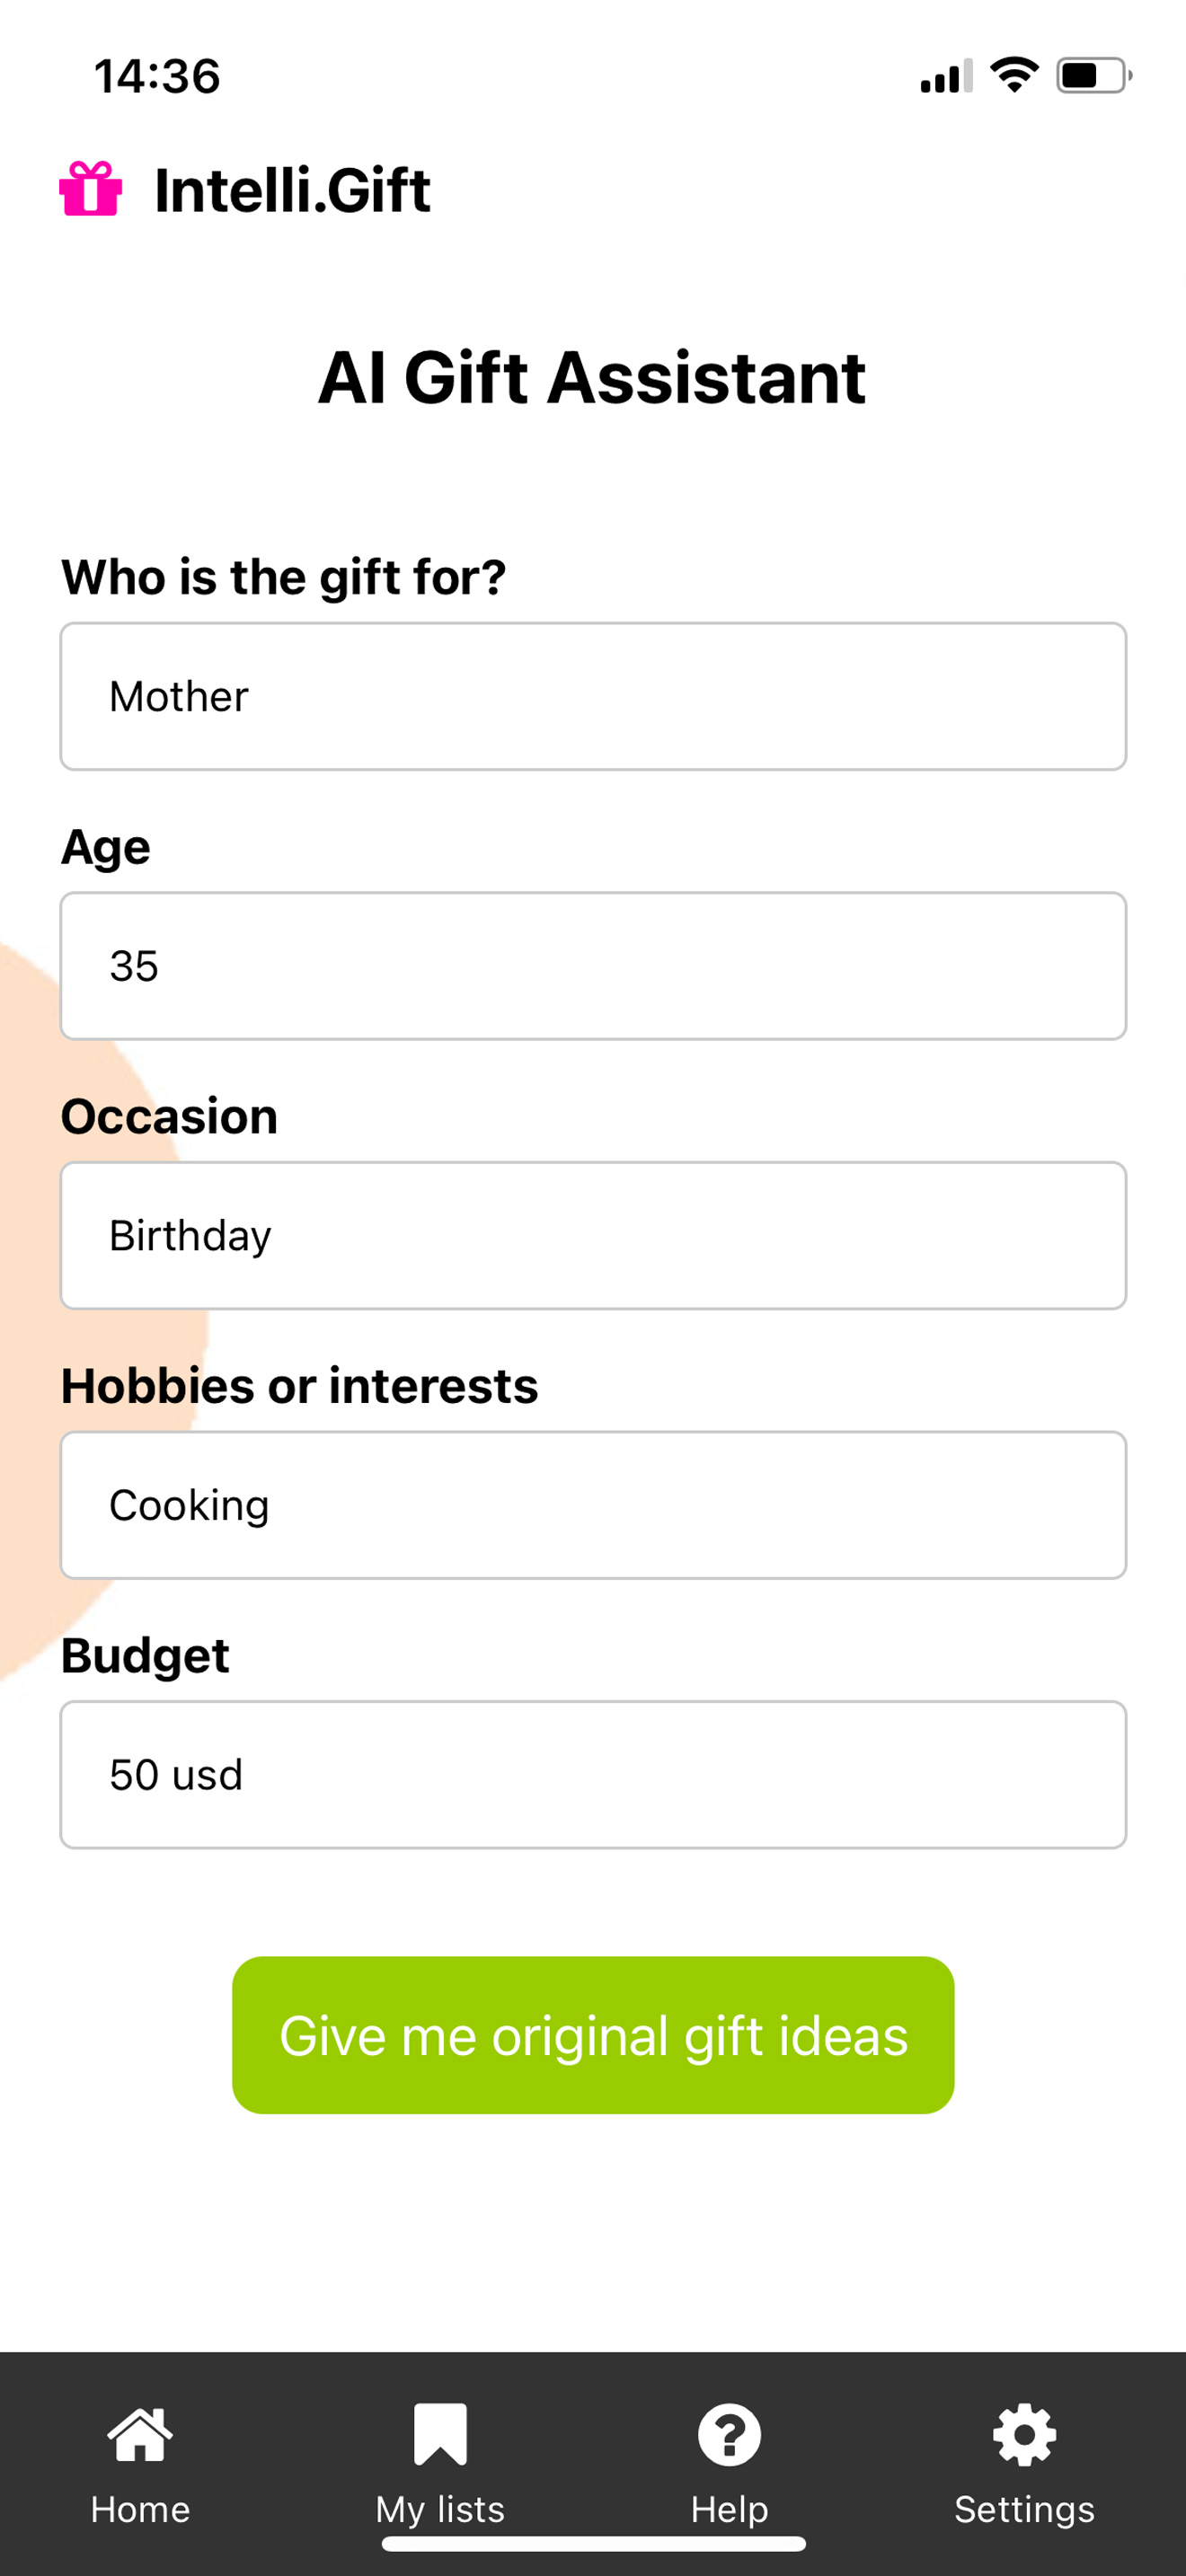Tap the AI Gift Assistant heading

[592, 377]
